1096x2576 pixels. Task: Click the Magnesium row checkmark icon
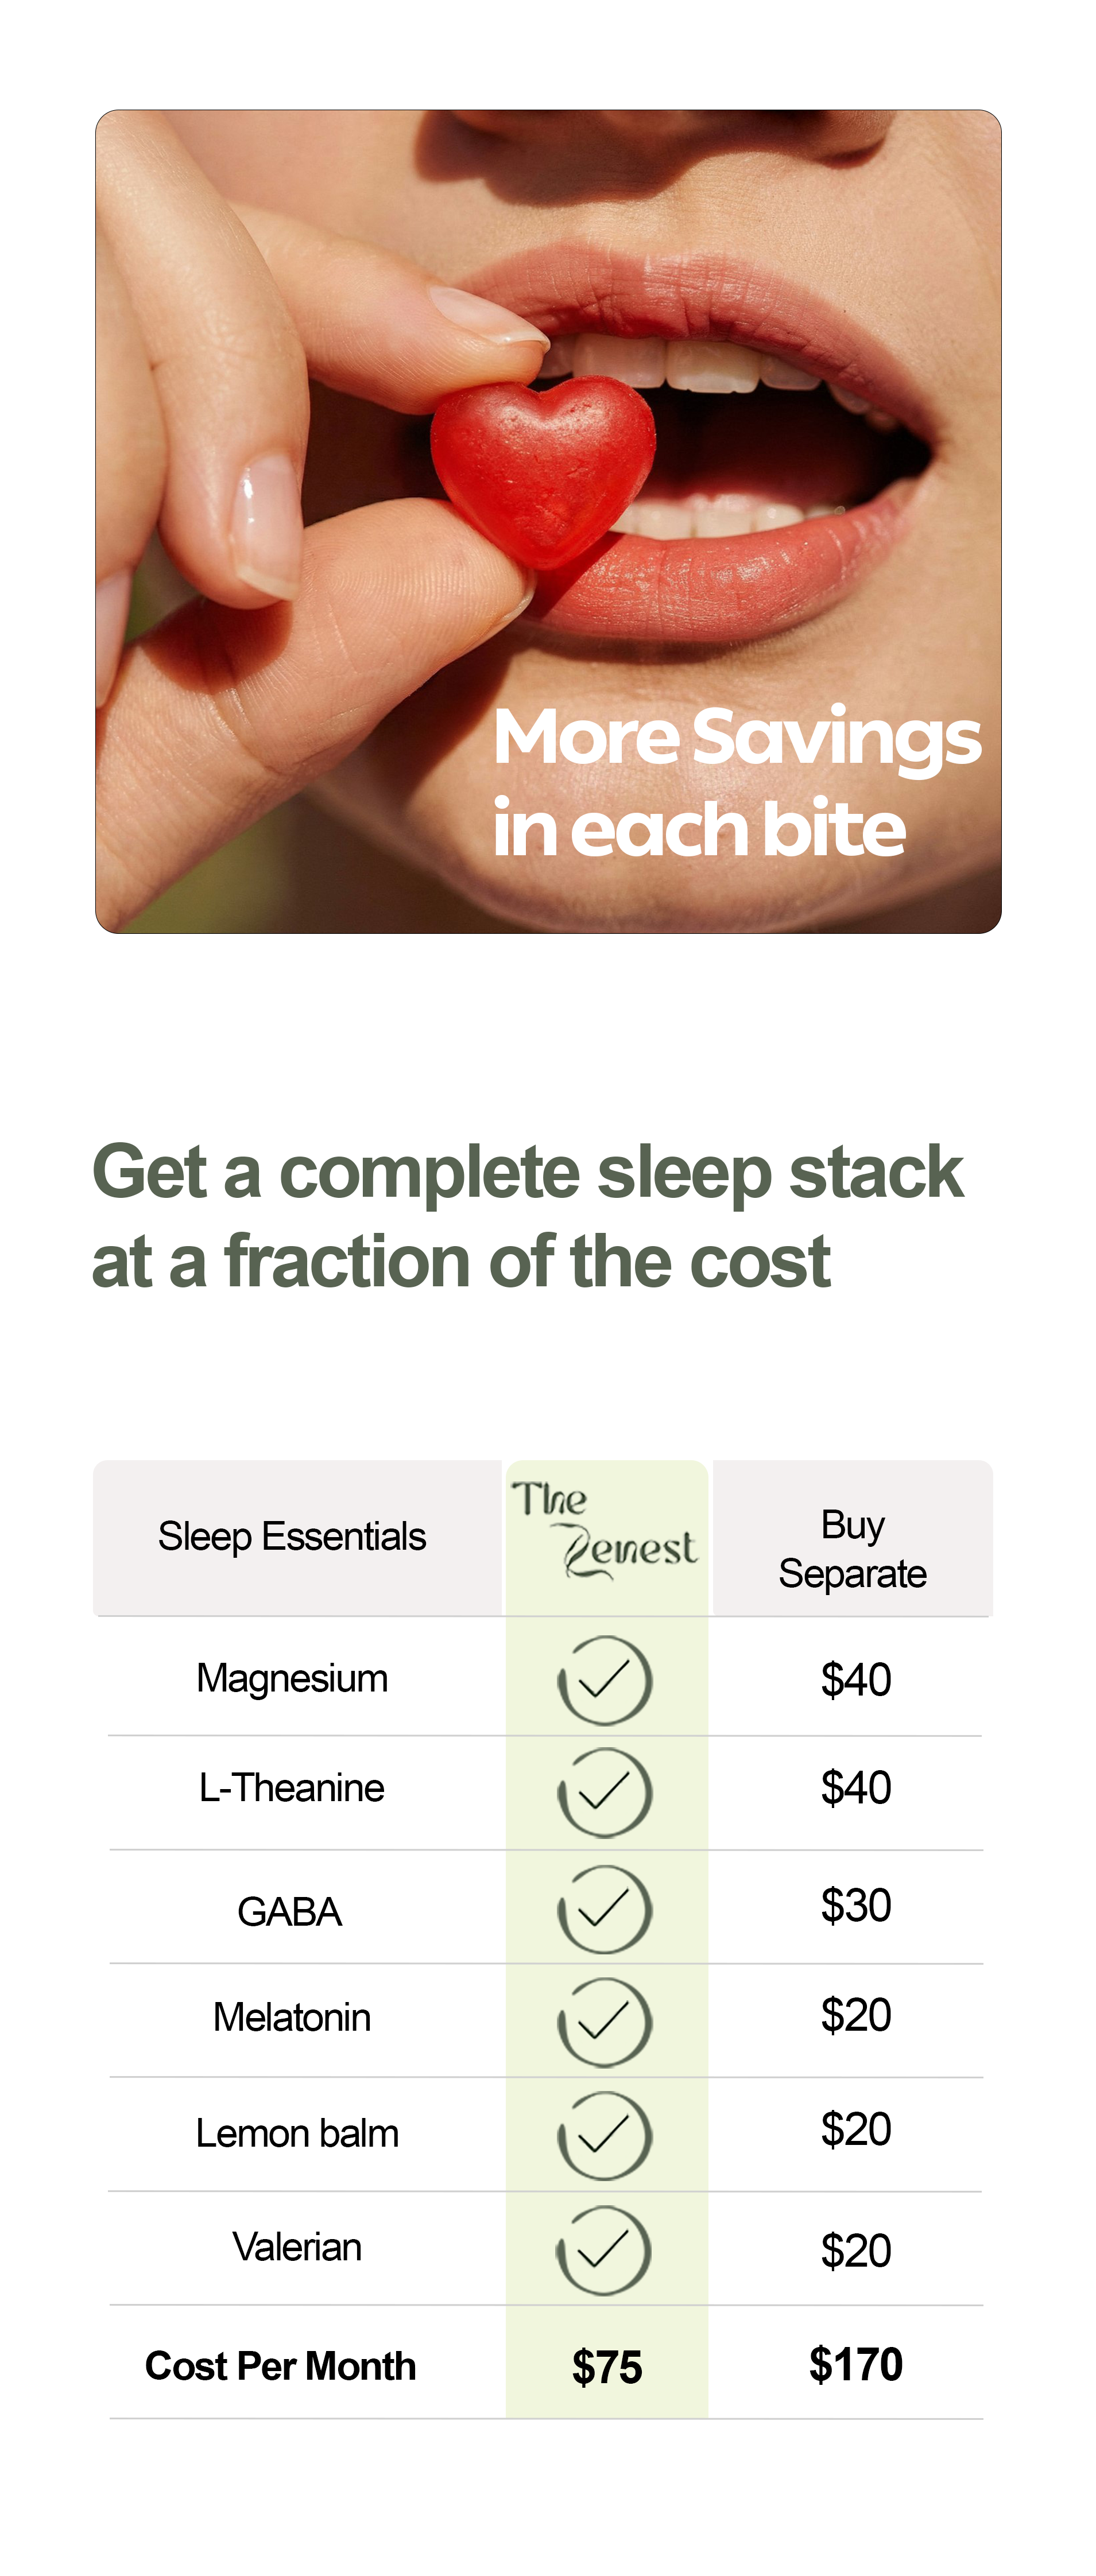coord(605,1680)
